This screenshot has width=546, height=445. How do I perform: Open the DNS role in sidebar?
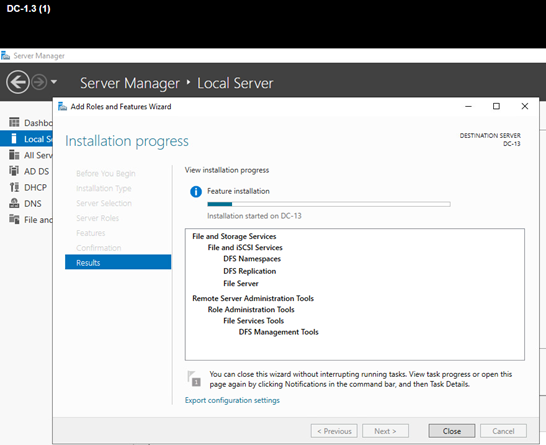26,203
